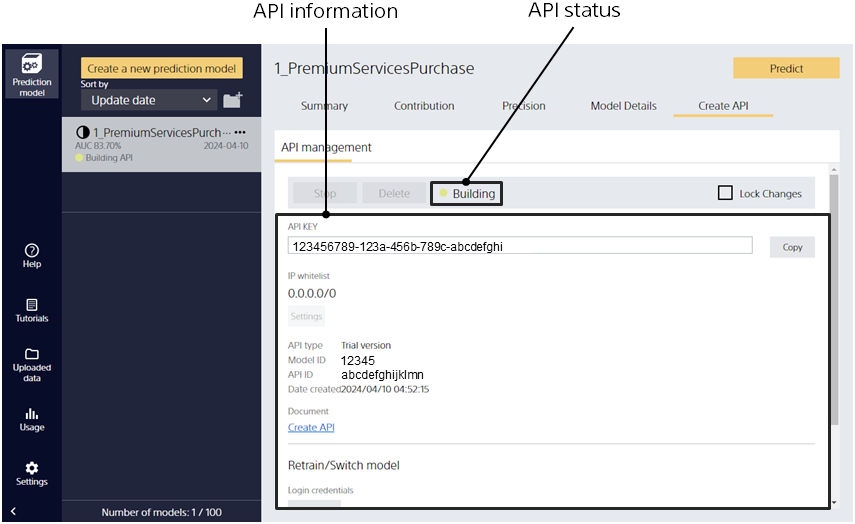Switch to the Summary tab
855x524 pixels.
point(324,106)
